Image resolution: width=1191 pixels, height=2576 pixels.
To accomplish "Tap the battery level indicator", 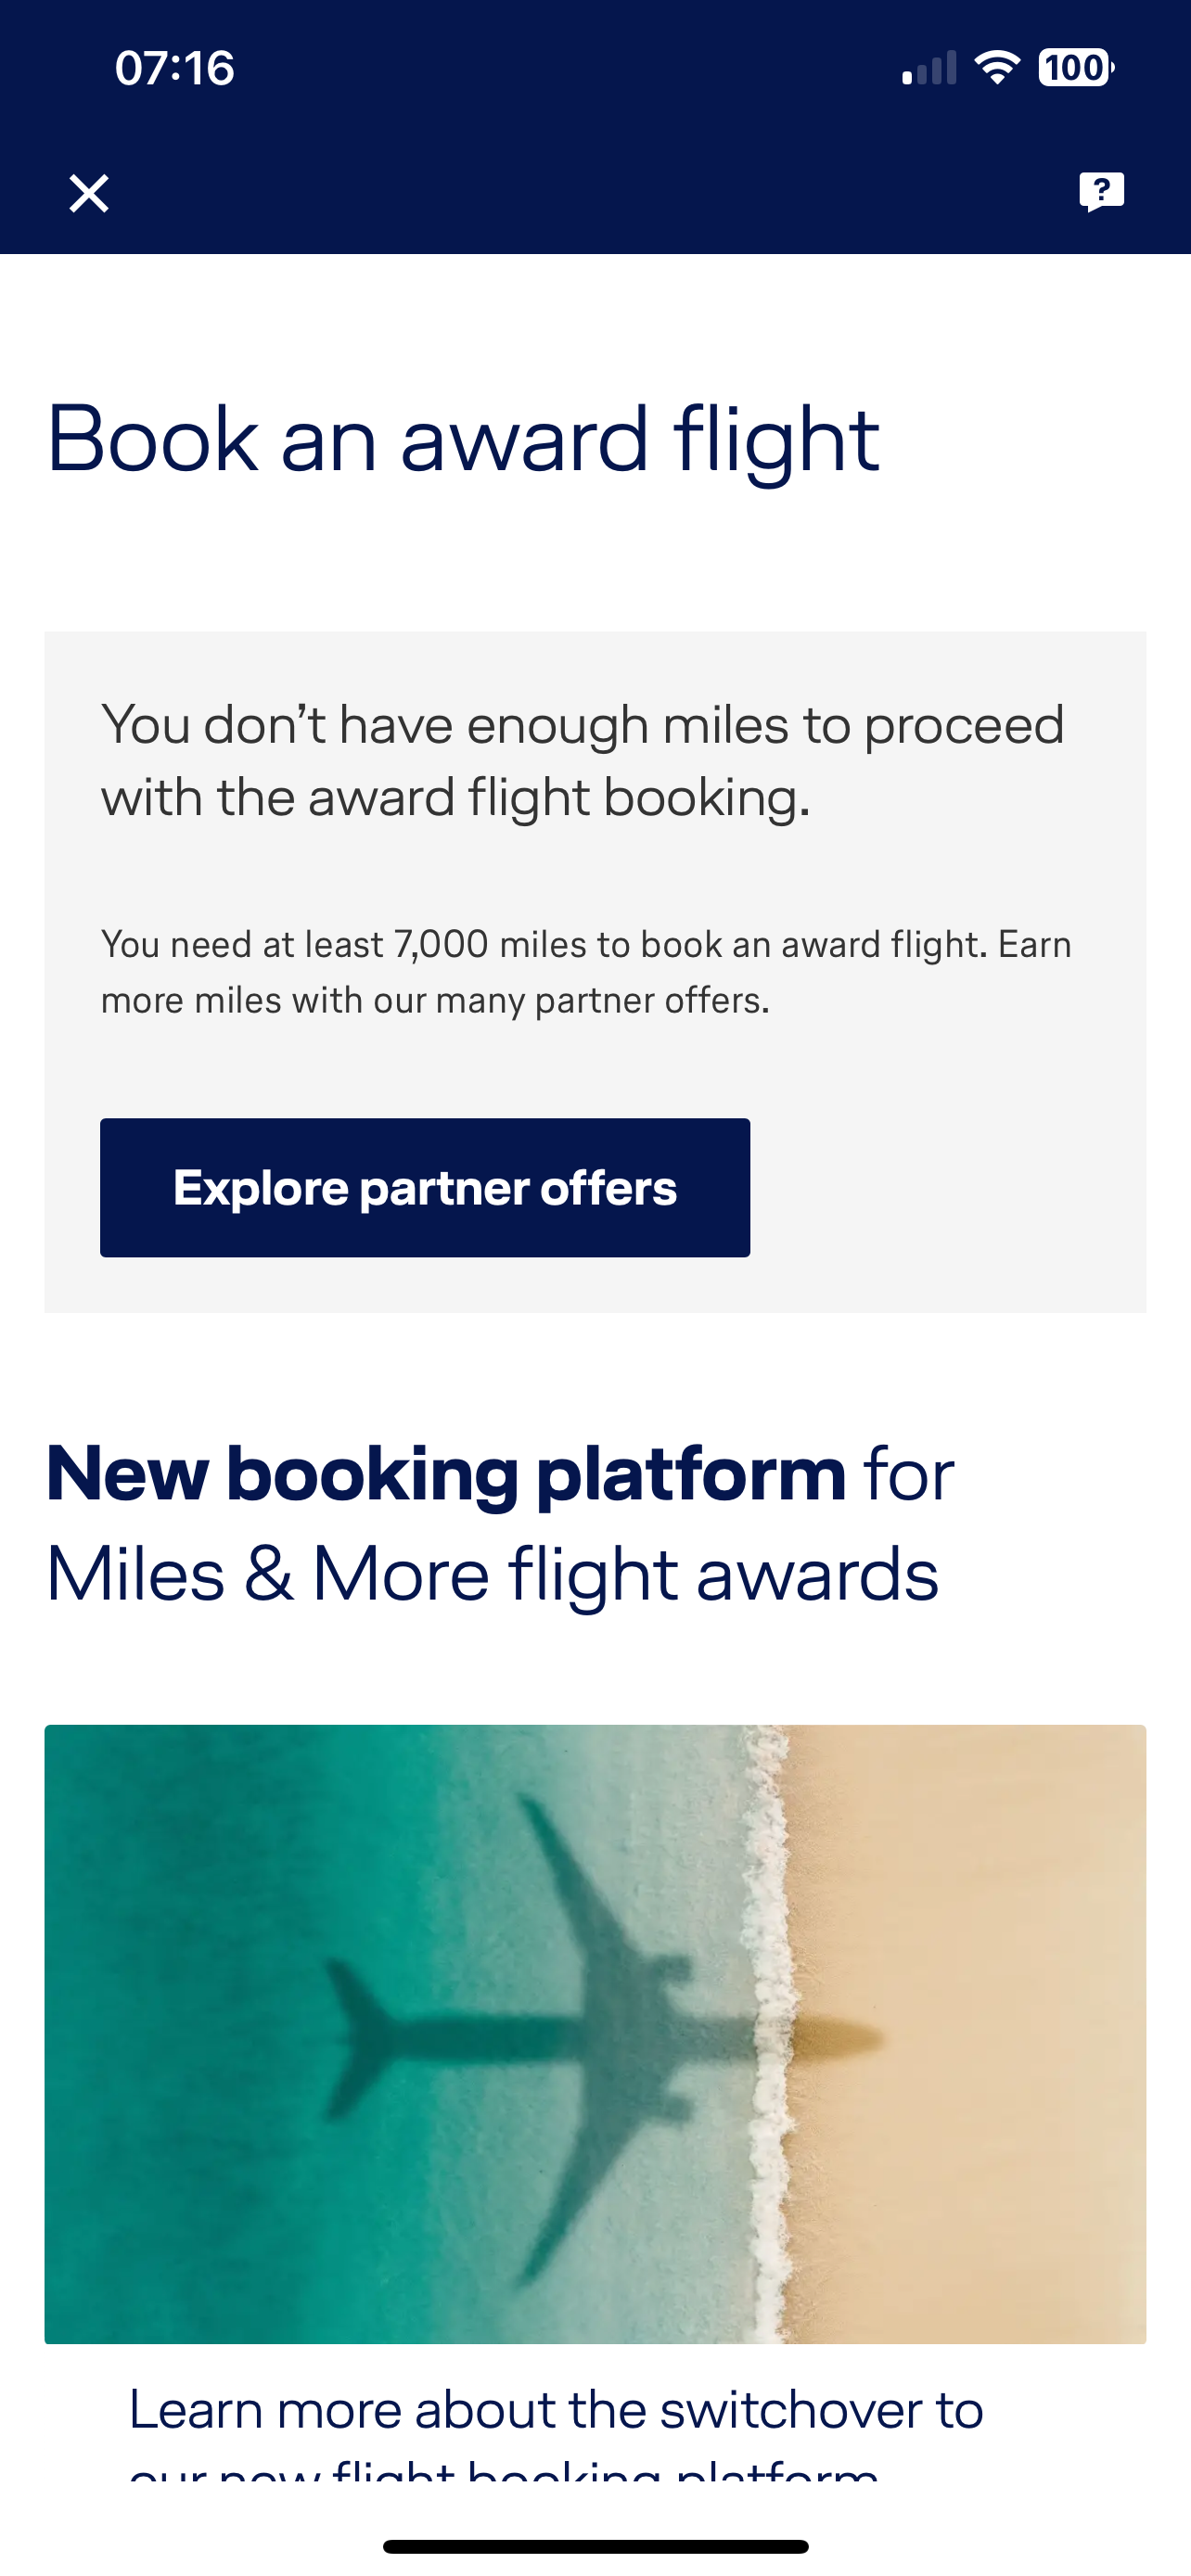I will (1075, 68).
